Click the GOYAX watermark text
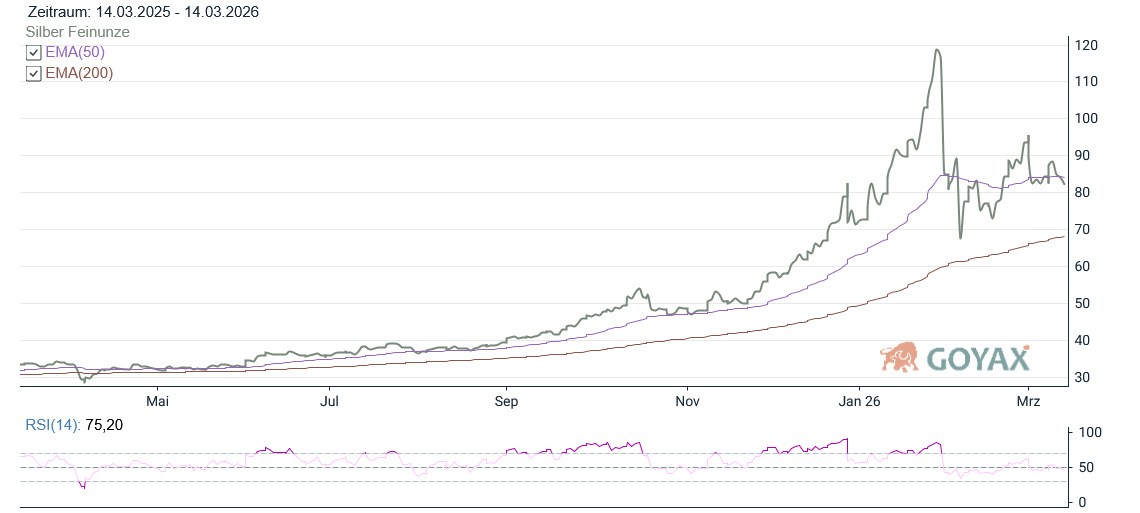 click(977, 358)
